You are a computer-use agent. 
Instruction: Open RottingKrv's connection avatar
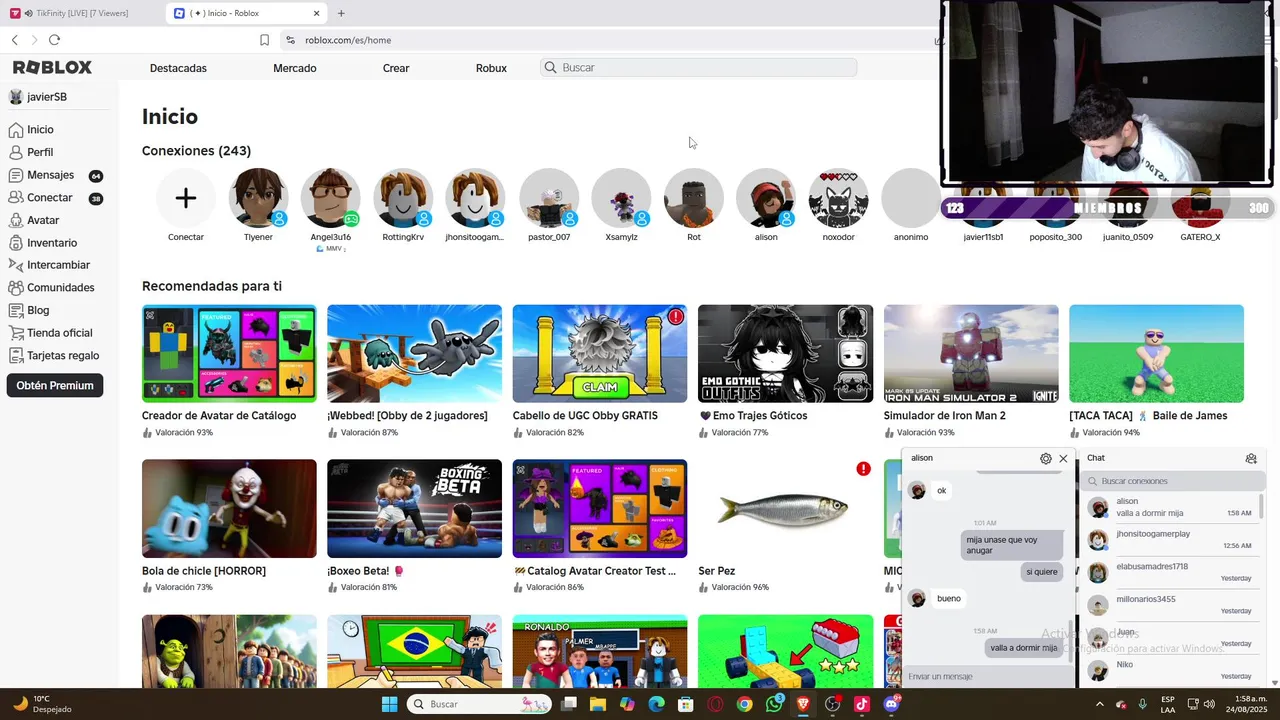403,198
